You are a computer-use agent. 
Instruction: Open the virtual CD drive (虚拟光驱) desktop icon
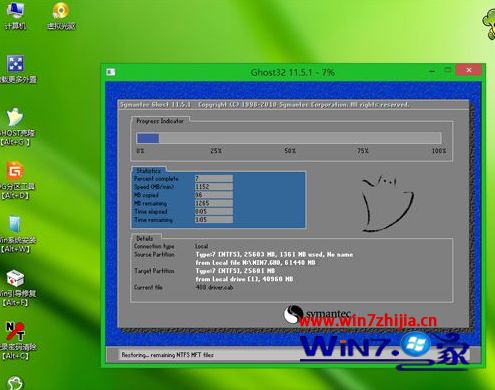pos(61,15)
